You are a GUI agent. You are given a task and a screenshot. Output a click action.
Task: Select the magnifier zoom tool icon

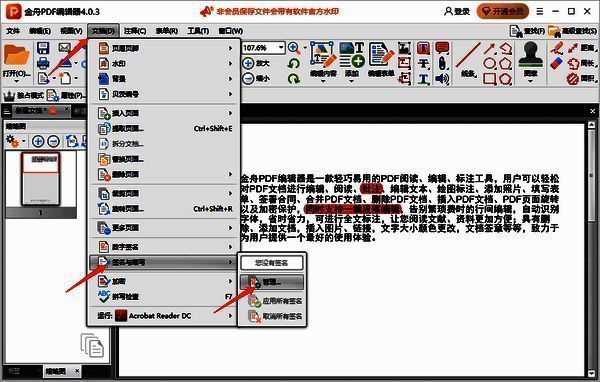click(294, 48)
